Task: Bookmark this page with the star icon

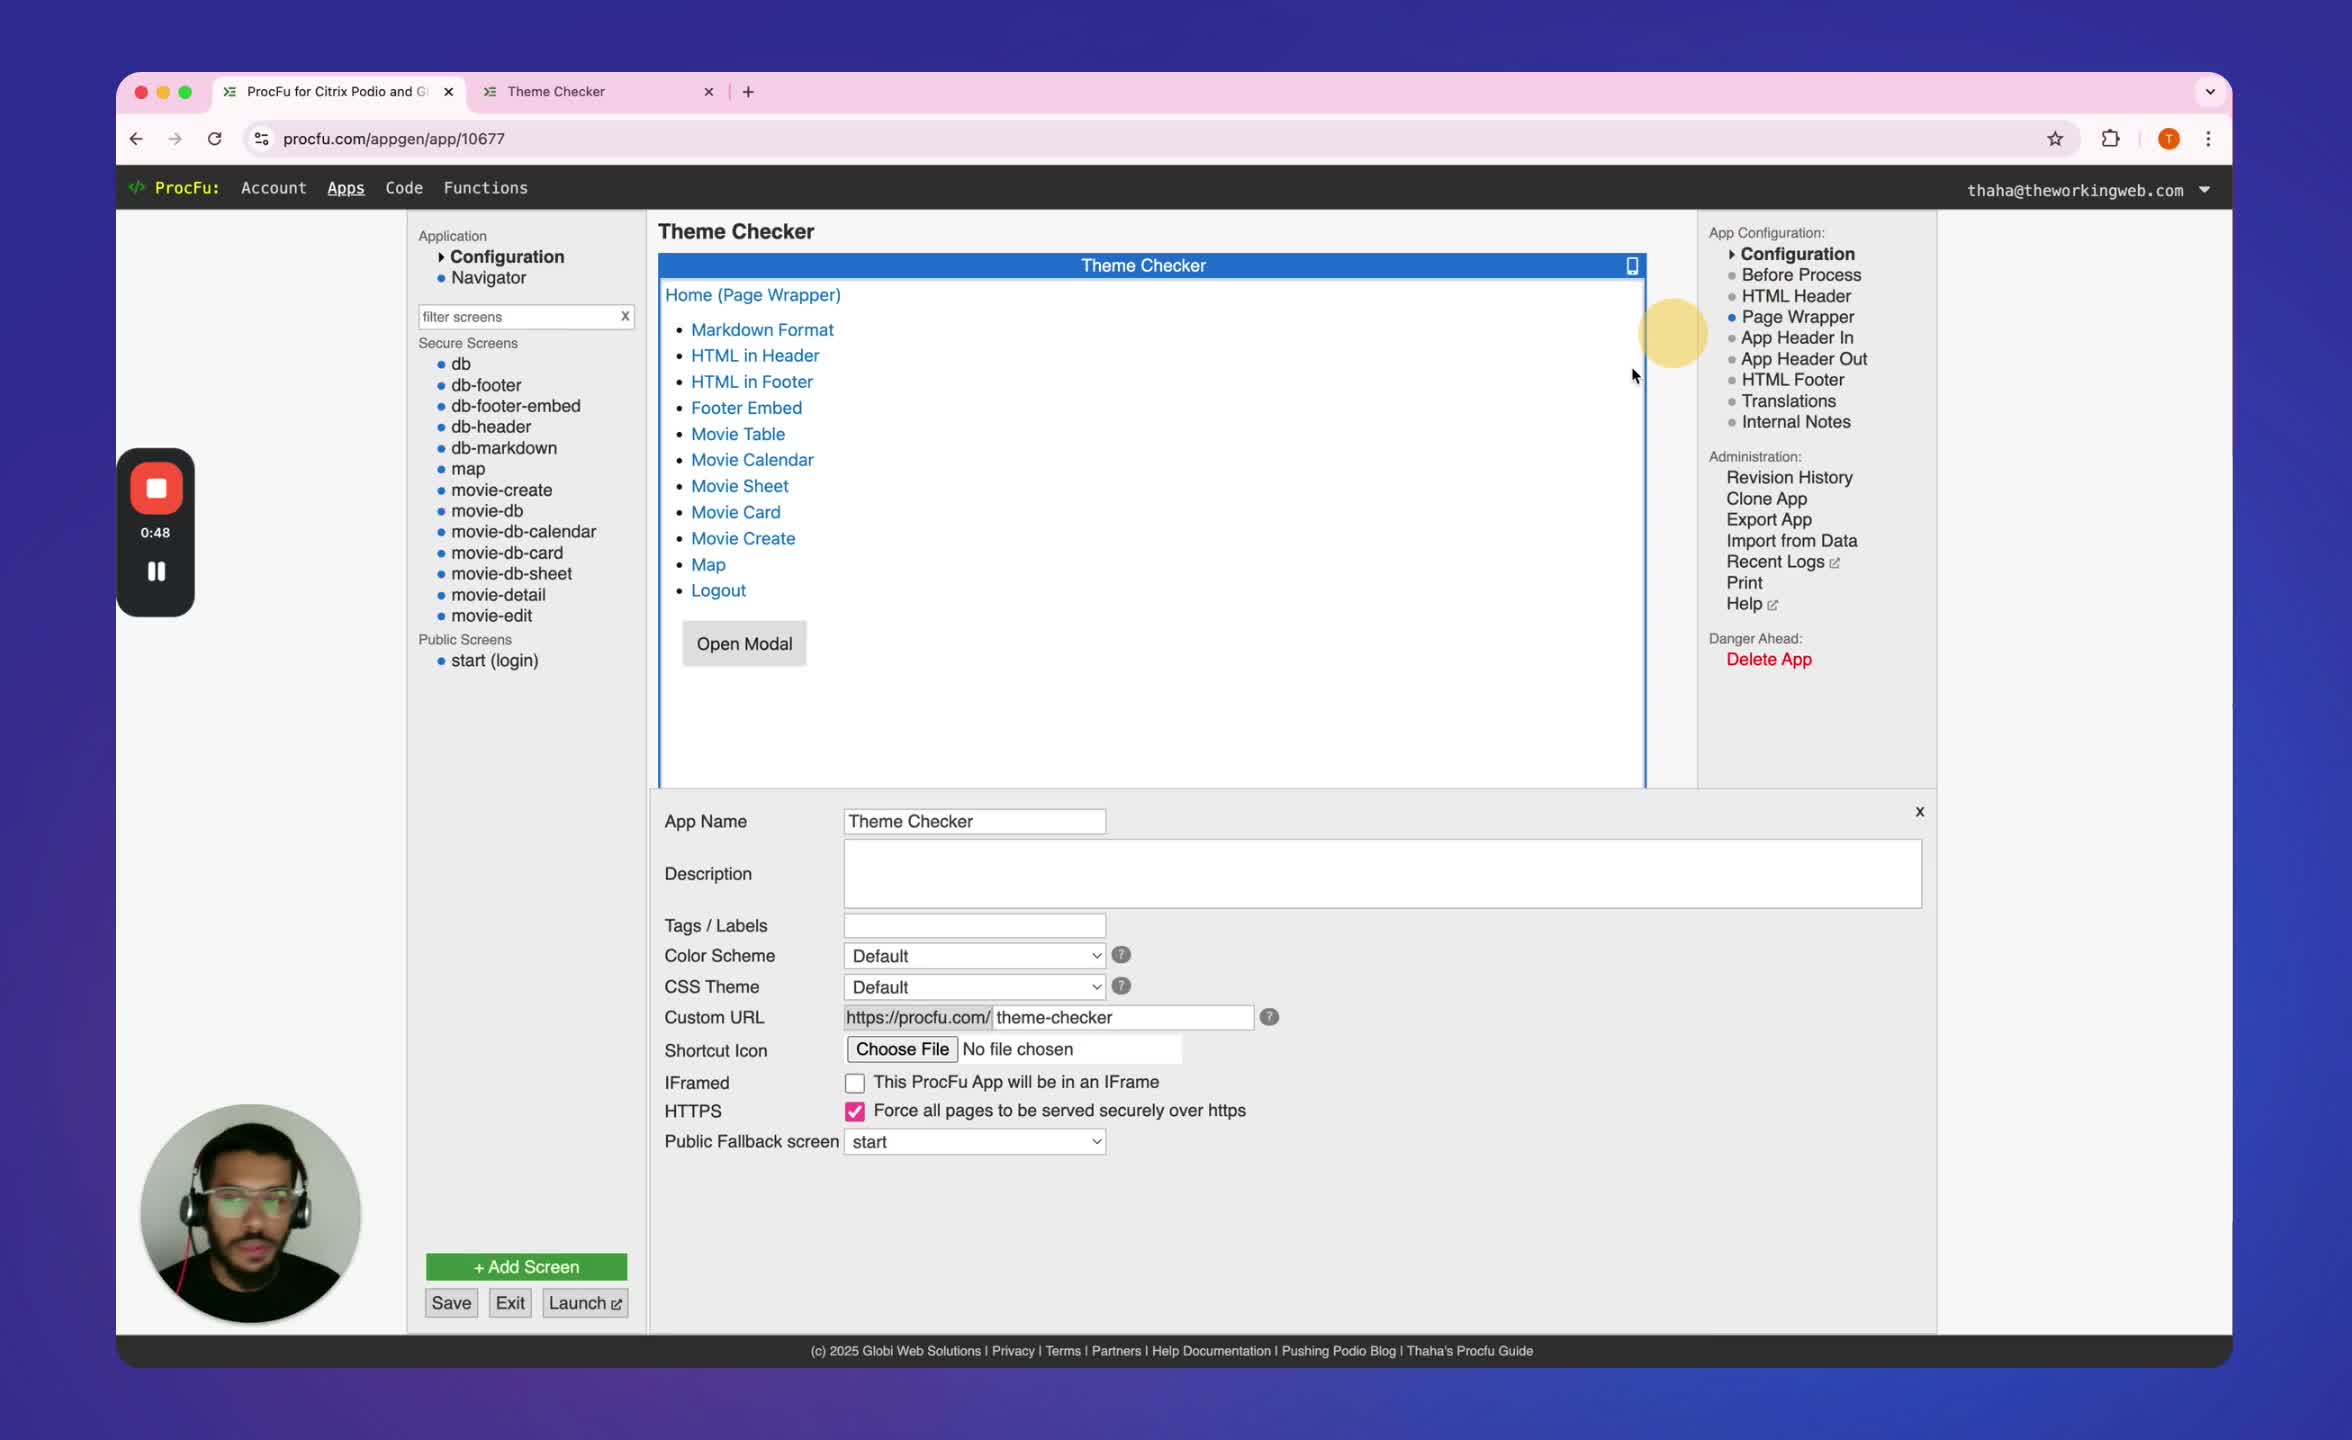Action: pos(2055,139)
